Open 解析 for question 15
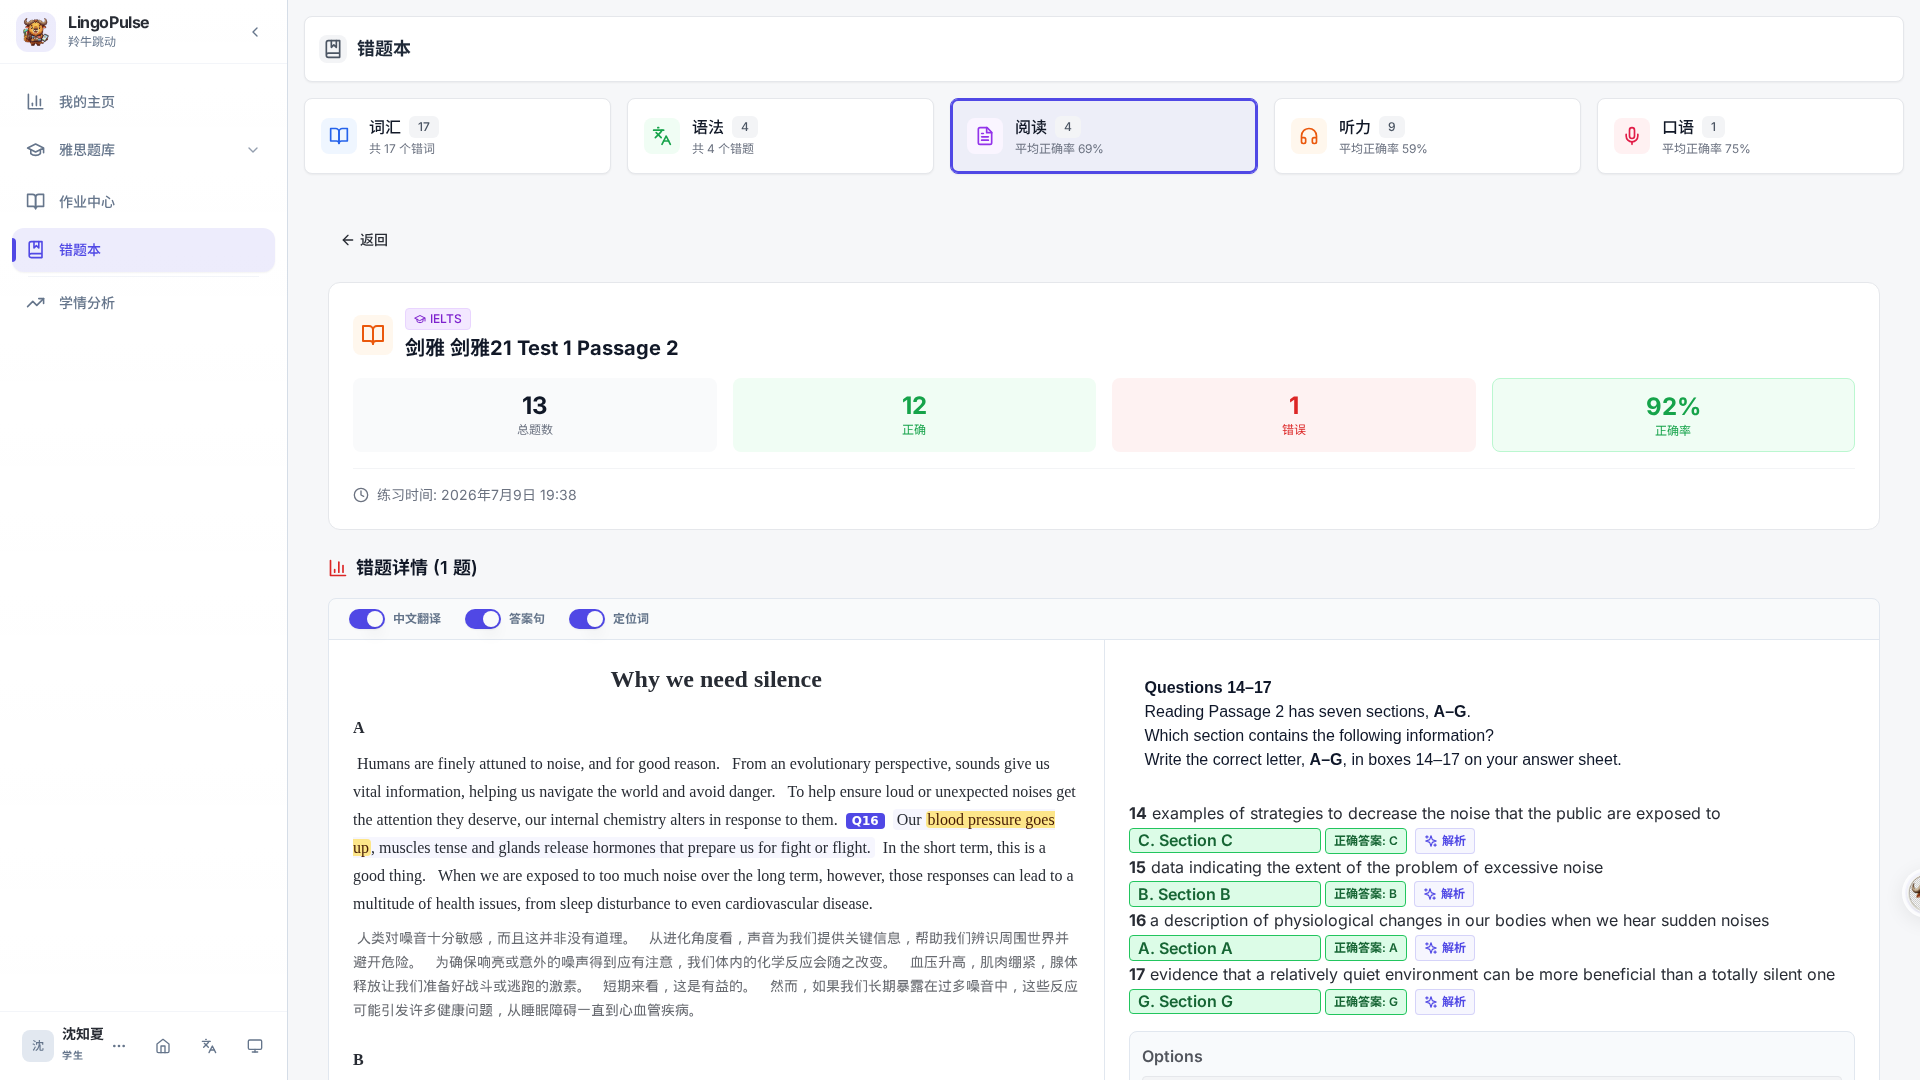Viewport: 1920px width, 1080px height. click(x=1444, y=894)
